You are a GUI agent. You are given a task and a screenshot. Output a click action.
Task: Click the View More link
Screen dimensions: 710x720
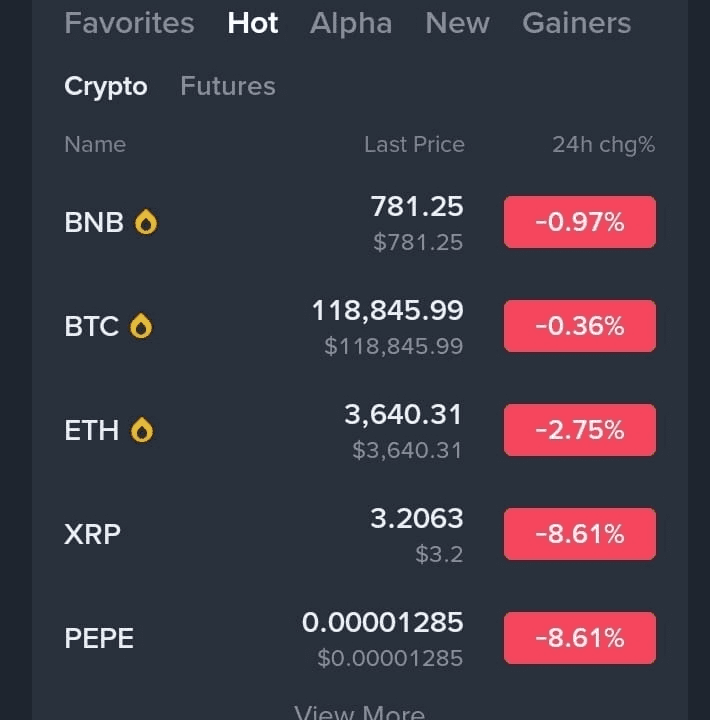(x=359, y=712)
